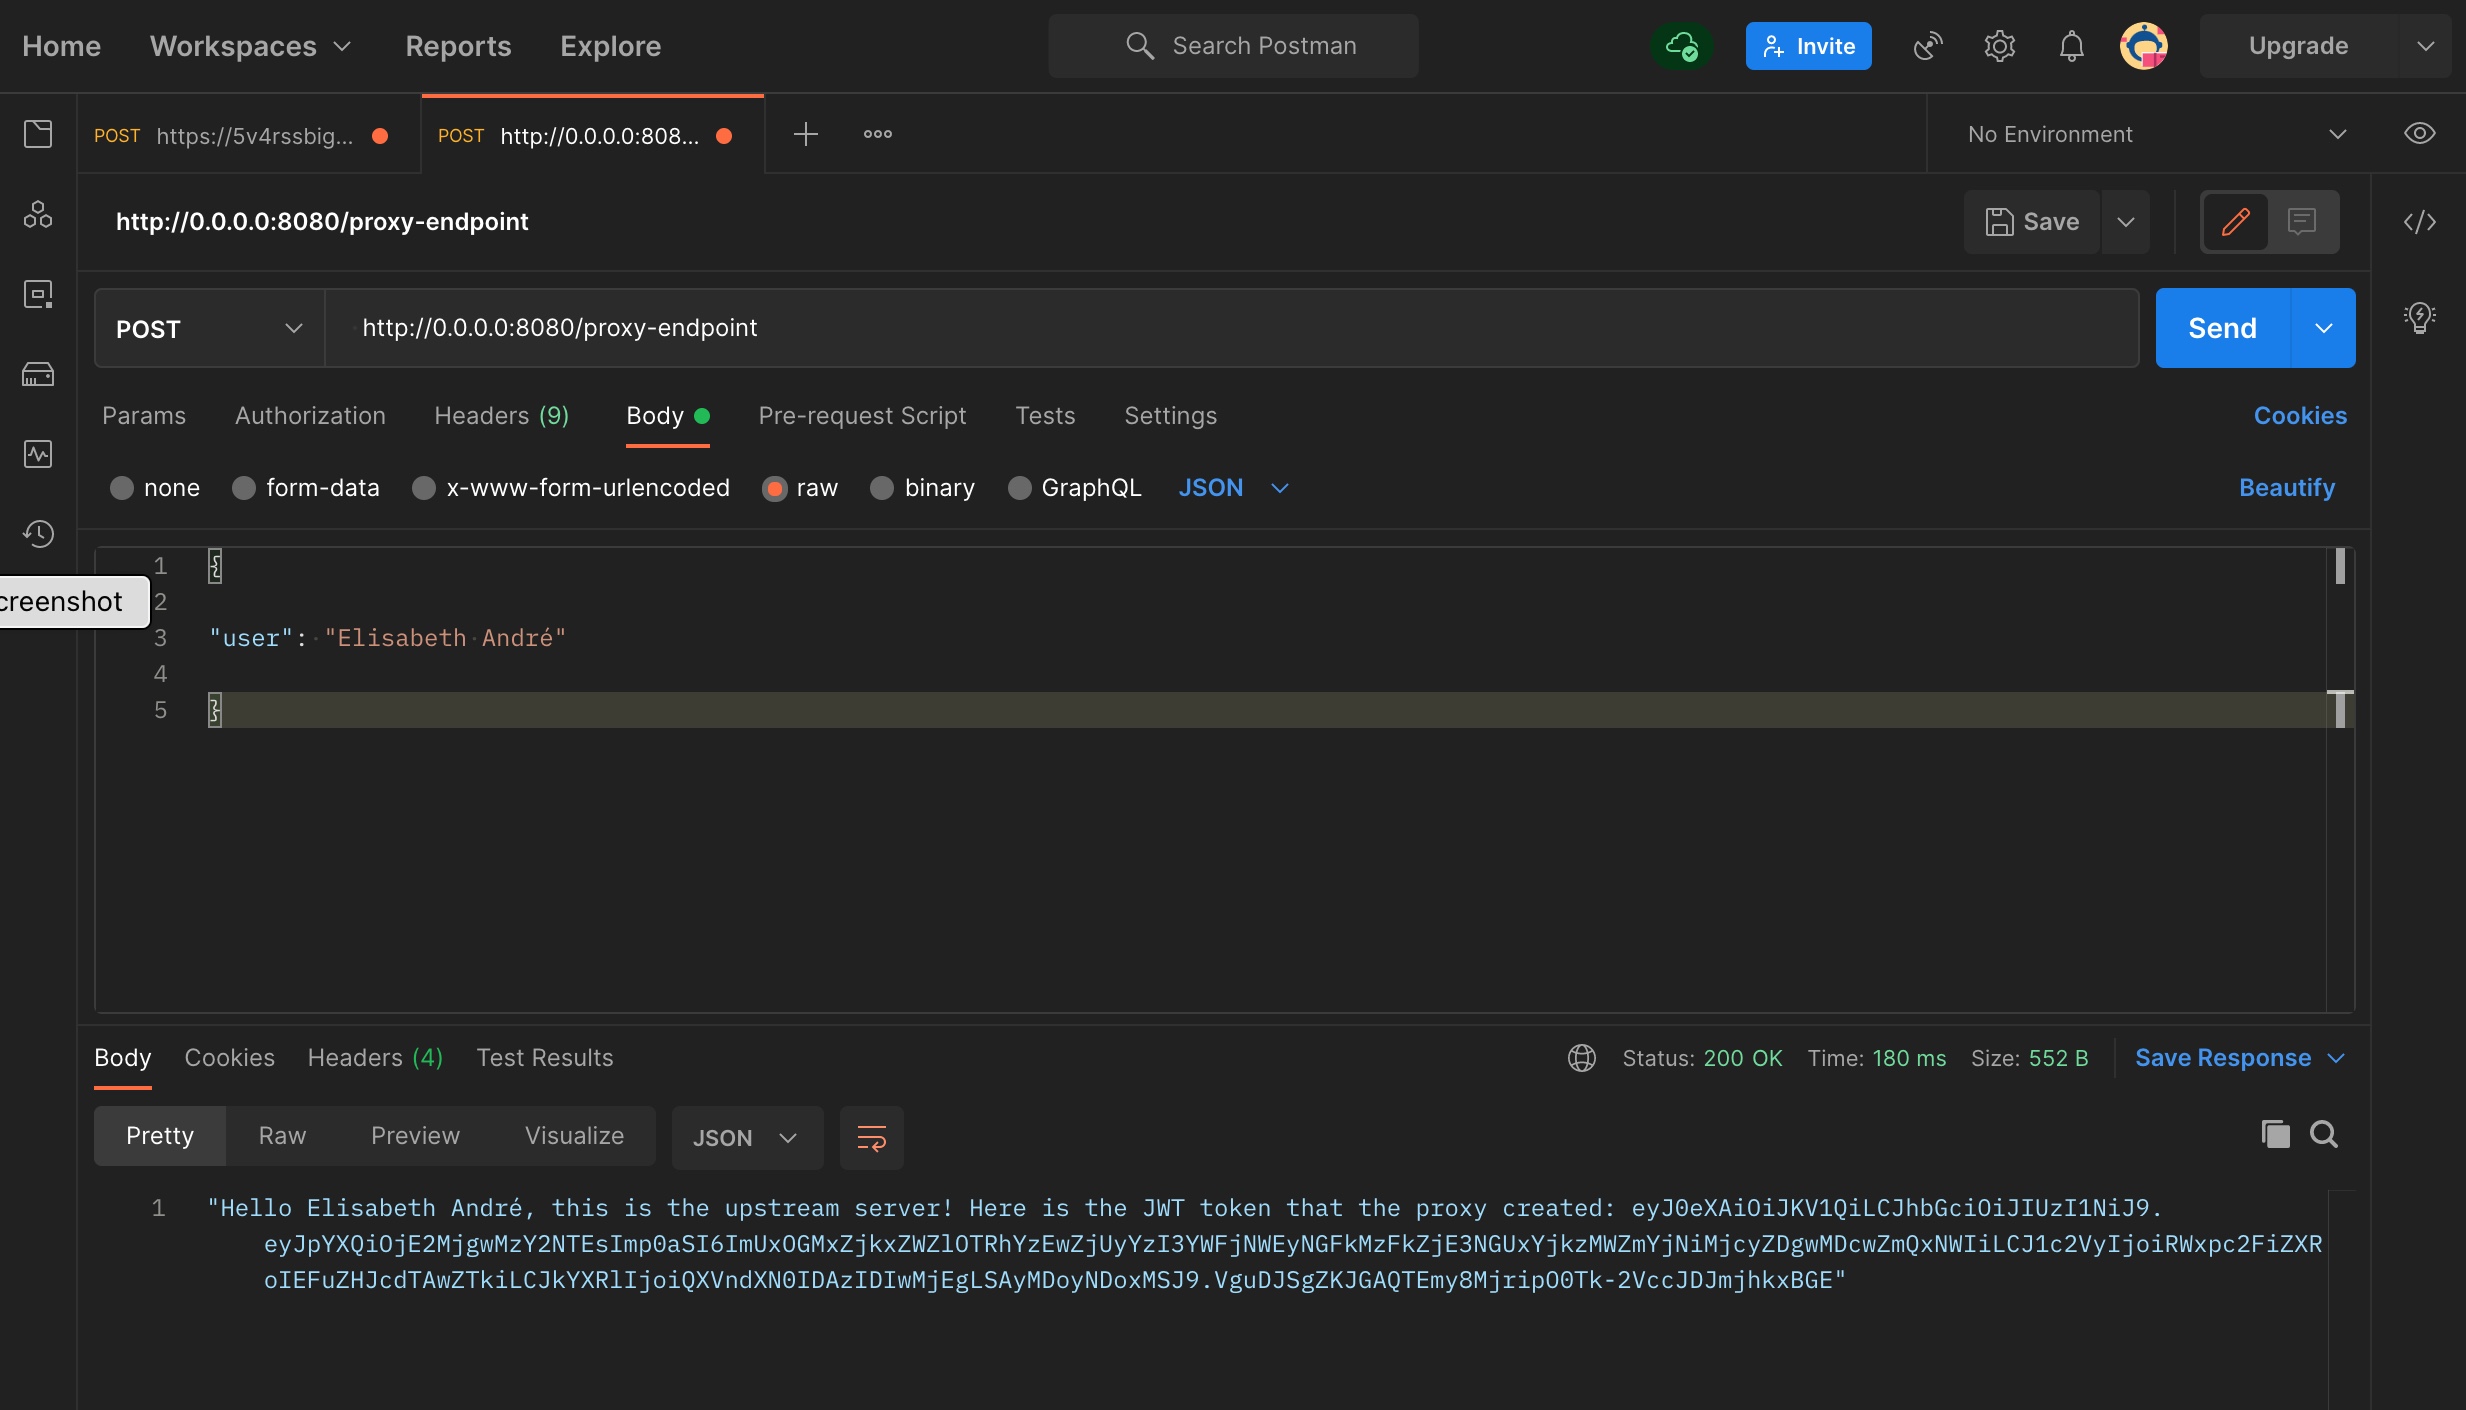Open Postman settings gear
Viewport: 2466px width, 1410px height.
click(x=1998, y=46)
